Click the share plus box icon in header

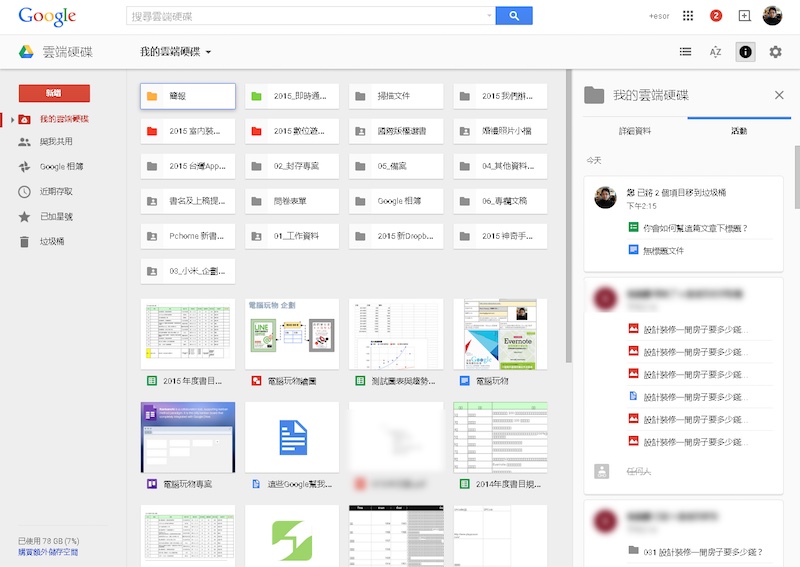pyautogui.click(x=744, y=16)
